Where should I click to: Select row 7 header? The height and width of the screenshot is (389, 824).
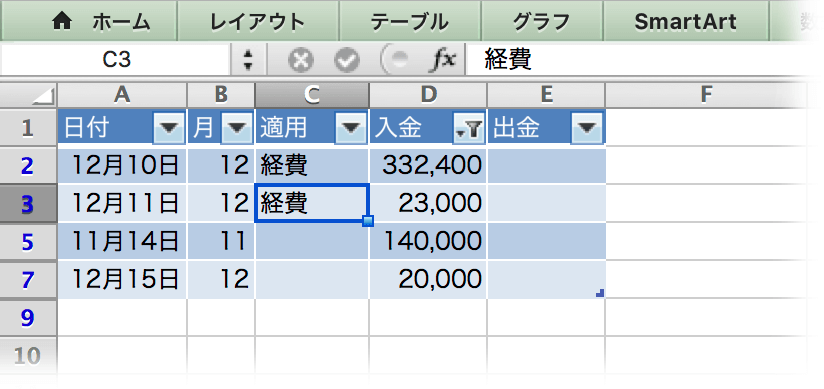(28, 279)
